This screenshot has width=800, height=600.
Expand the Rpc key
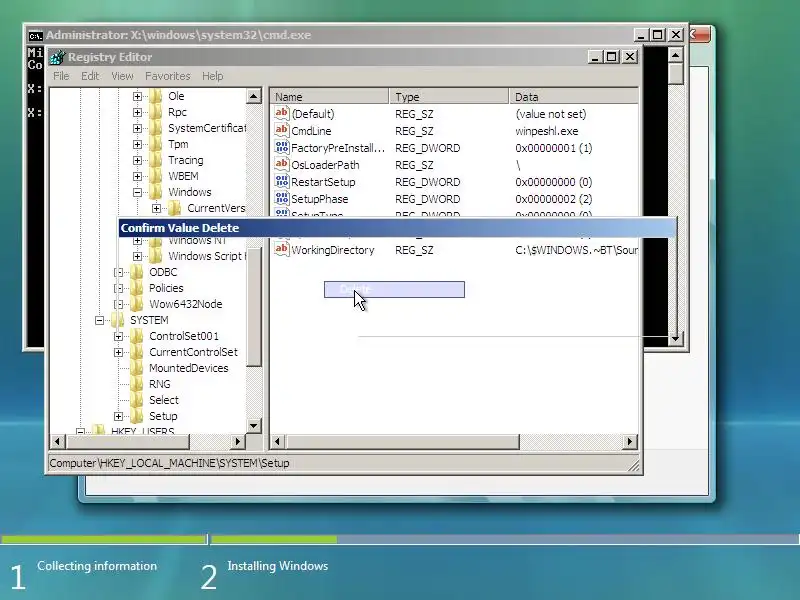[137, 112]
